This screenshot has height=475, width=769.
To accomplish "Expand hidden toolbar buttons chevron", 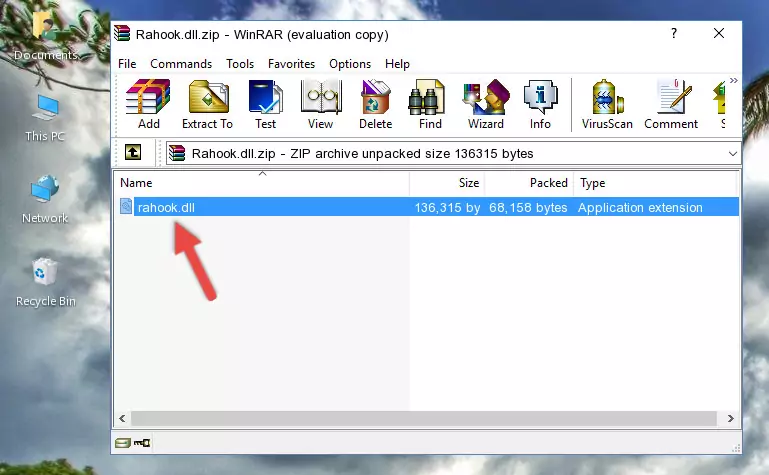I will (x=733, y=80).
